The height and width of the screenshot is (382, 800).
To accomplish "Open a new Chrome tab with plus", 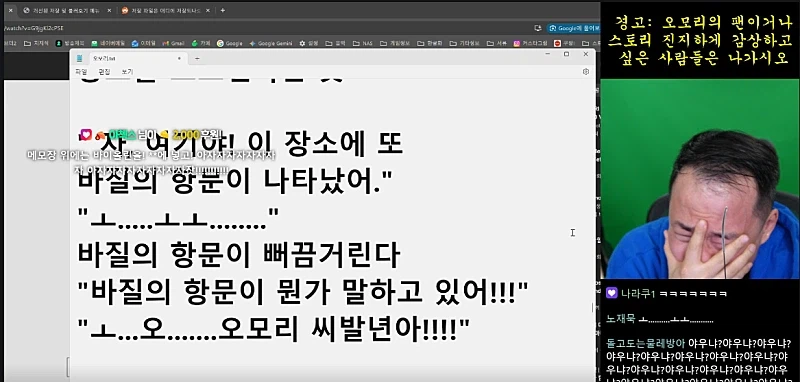I will point(222,10).
